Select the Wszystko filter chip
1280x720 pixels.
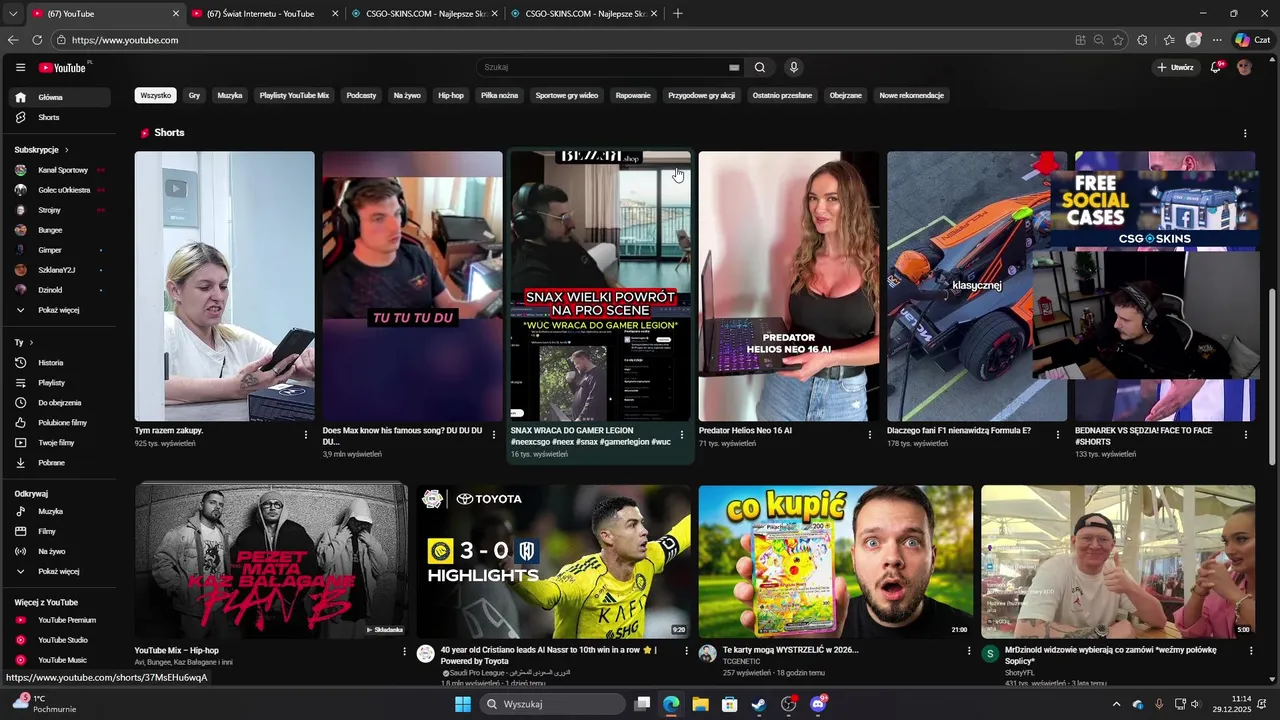tap(156, 95)
